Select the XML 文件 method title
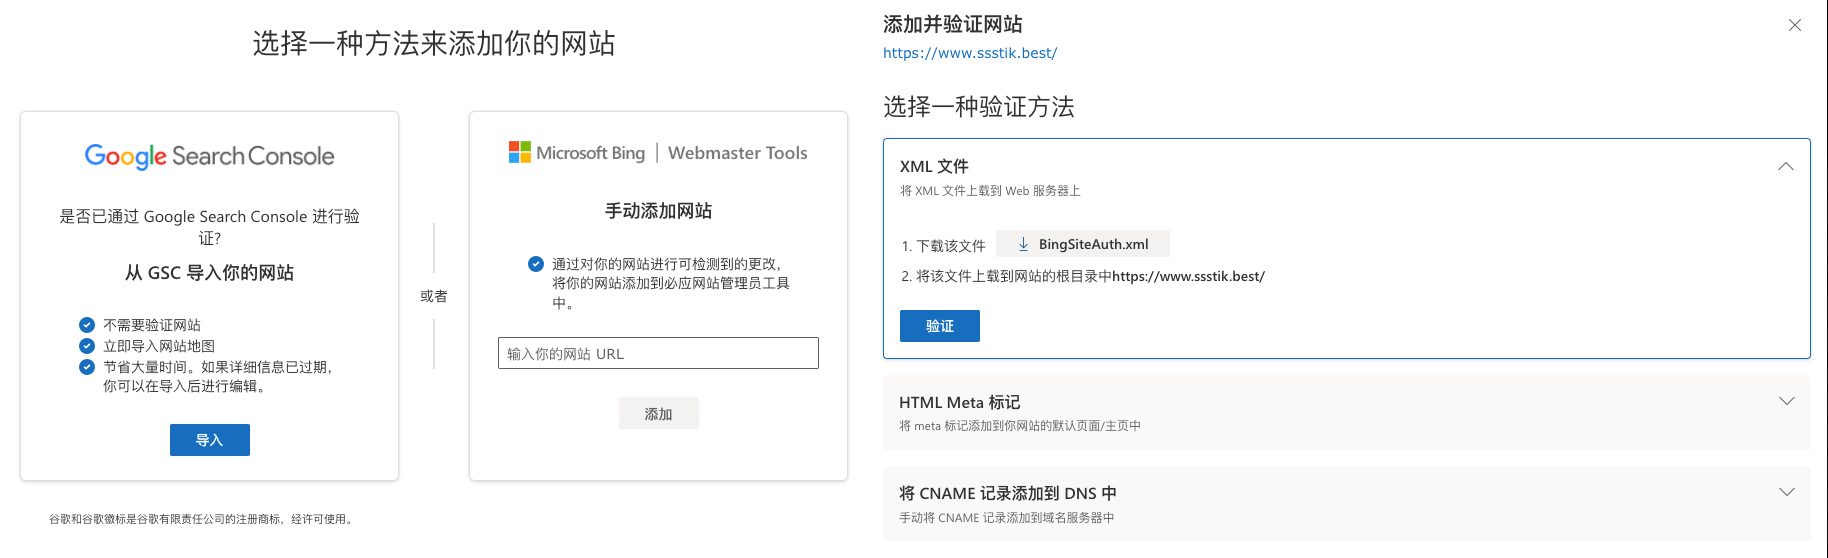Screen dimensions: 1828x558 [934, 166]
